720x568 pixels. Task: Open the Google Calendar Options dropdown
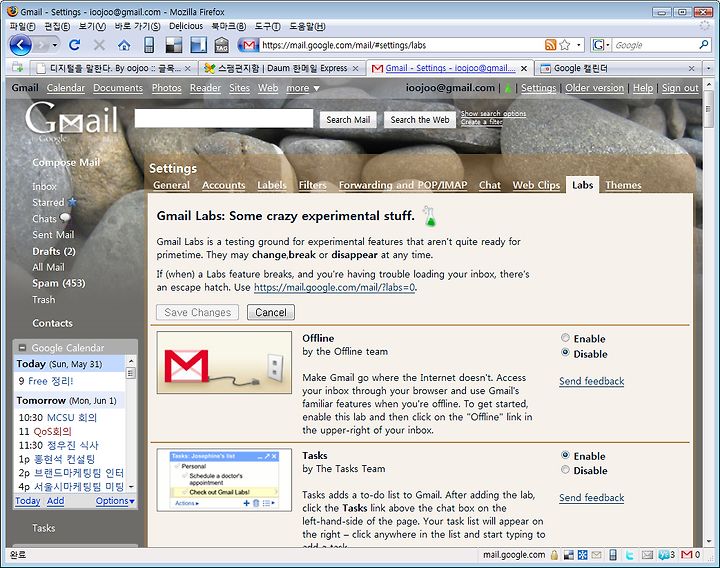(115, 501)
